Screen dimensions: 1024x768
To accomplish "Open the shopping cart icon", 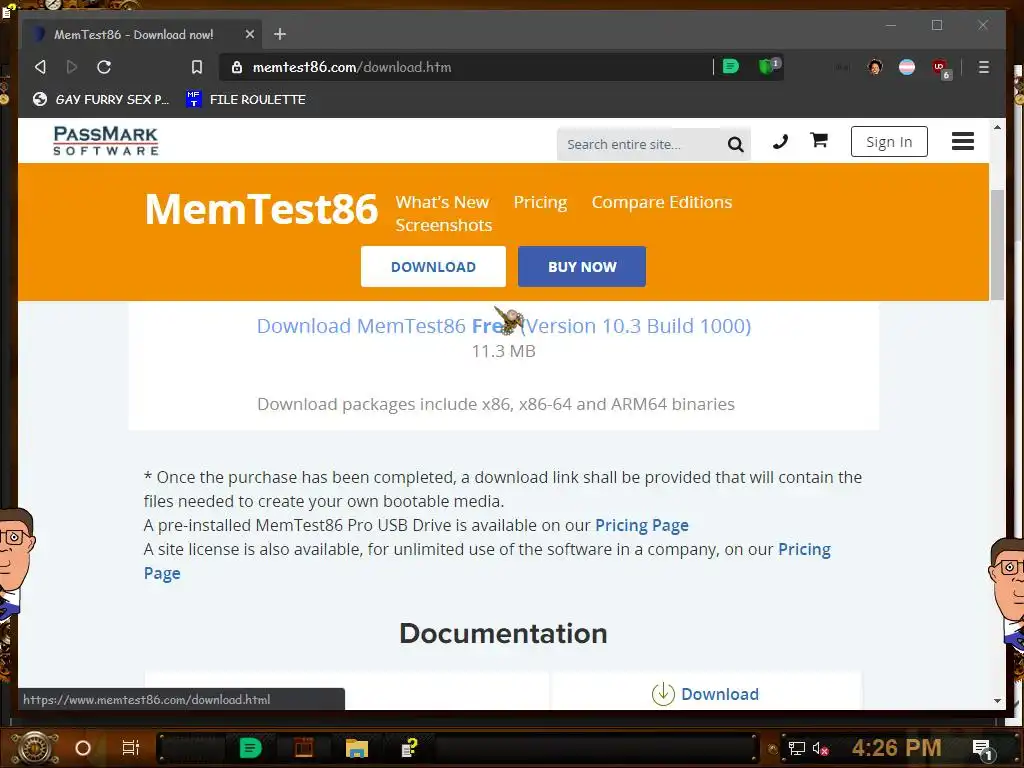I will tap(819, 140).
